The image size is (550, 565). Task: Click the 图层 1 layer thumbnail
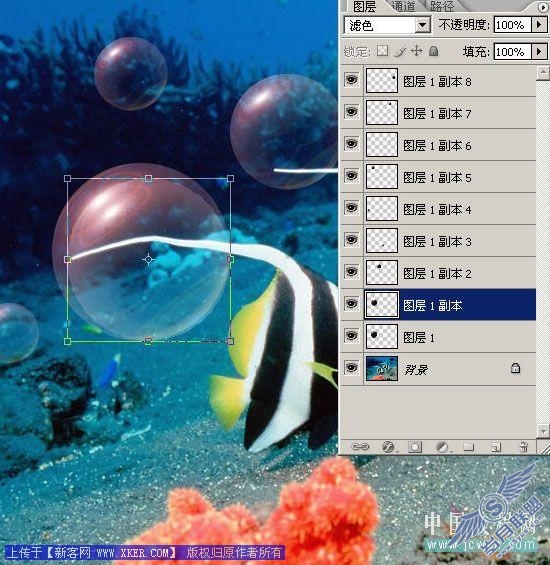(x=382, y=337)
